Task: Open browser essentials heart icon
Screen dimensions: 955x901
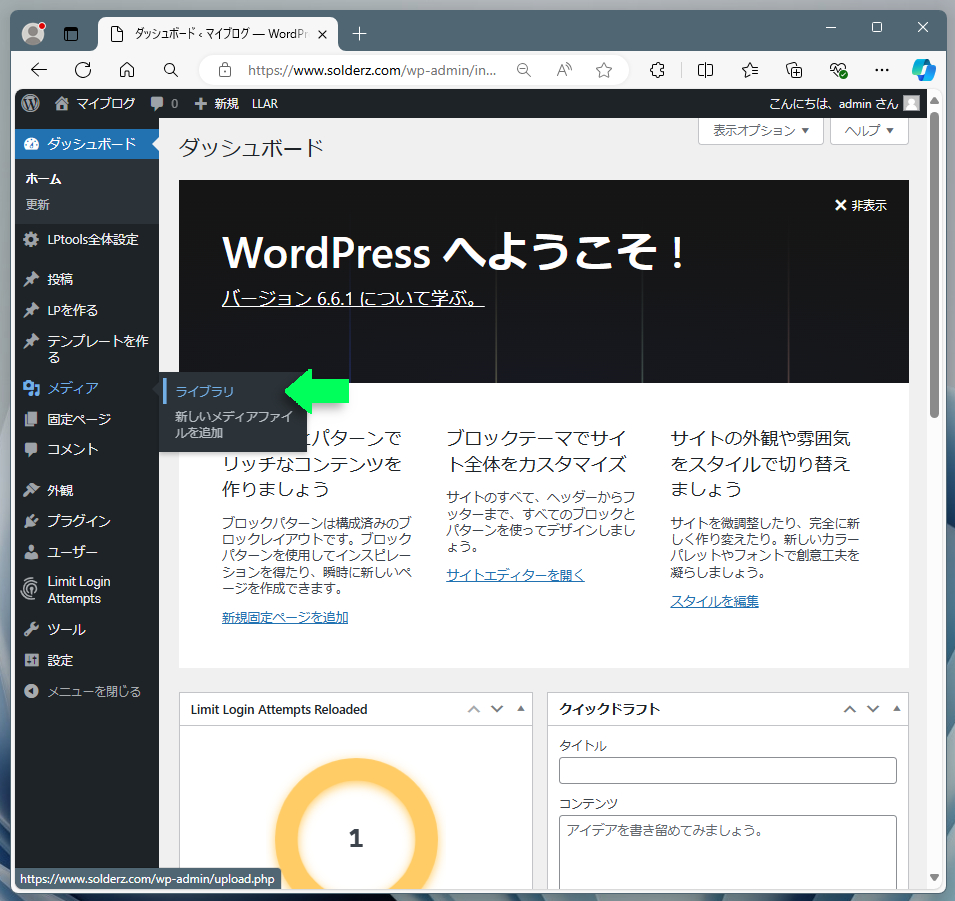Action: 839,70
